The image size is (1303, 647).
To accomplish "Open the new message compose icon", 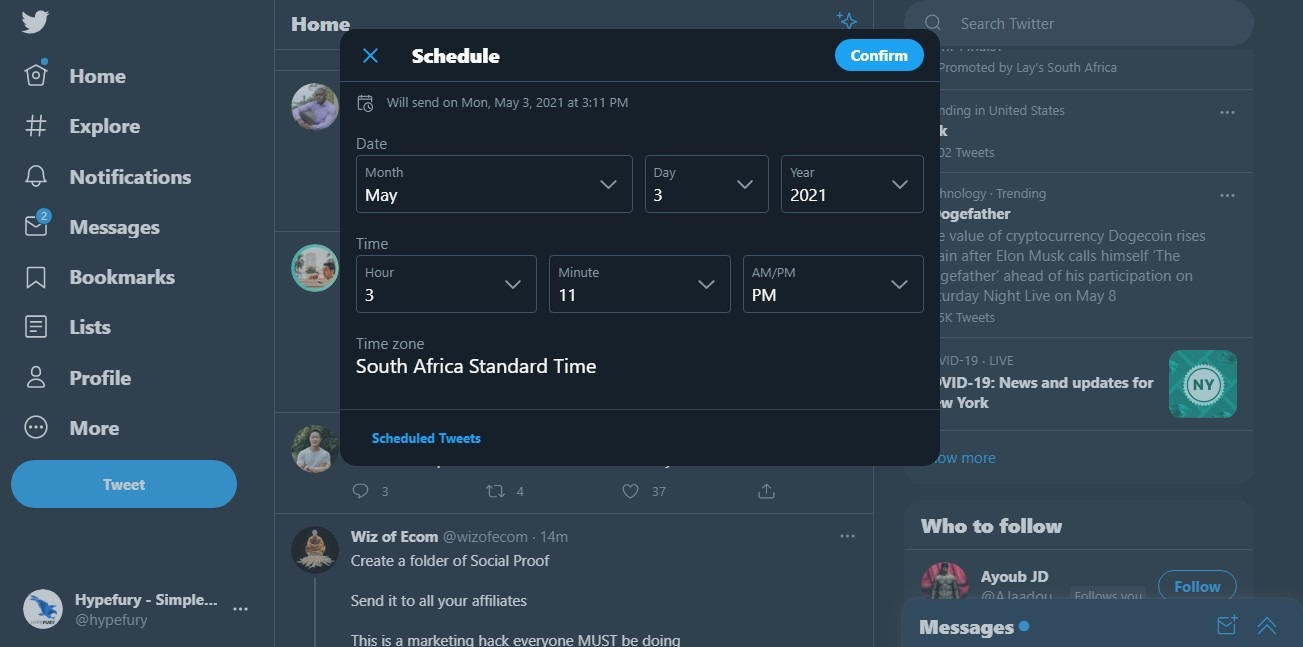I will 1225,625.
